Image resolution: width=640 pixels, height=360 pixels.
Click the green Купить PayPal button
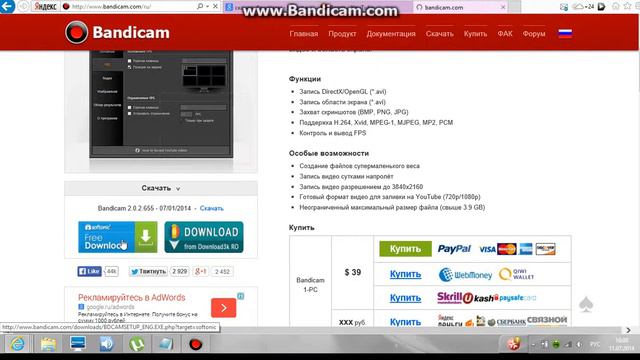[405, 249]
